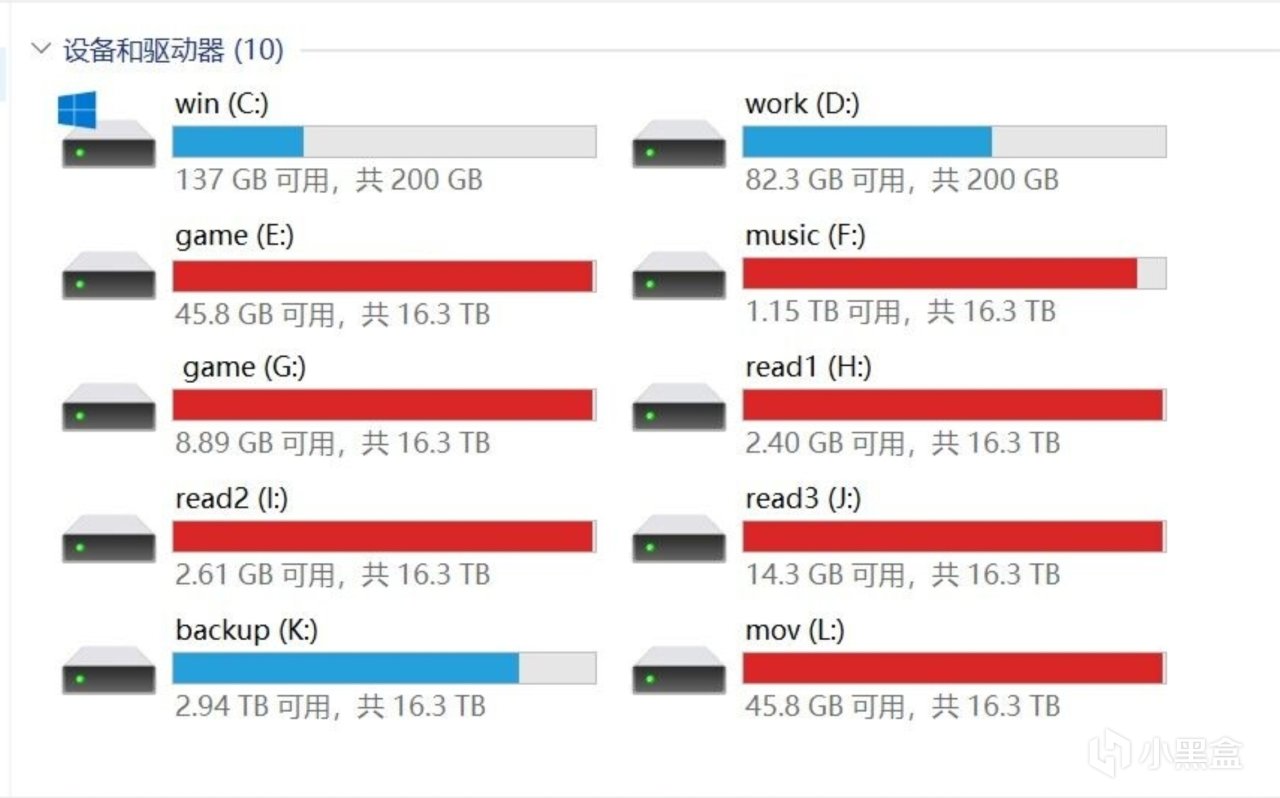This screenshot has height=798, width=1280.
Task: Click the win (C:) drive label text
Action: (221, 104)
